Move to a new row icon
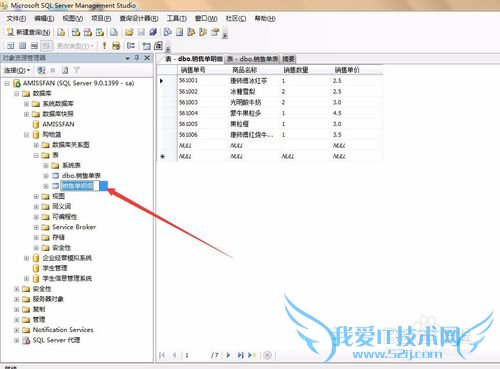Viewport: 500px width, 369px height. (252, 355)
